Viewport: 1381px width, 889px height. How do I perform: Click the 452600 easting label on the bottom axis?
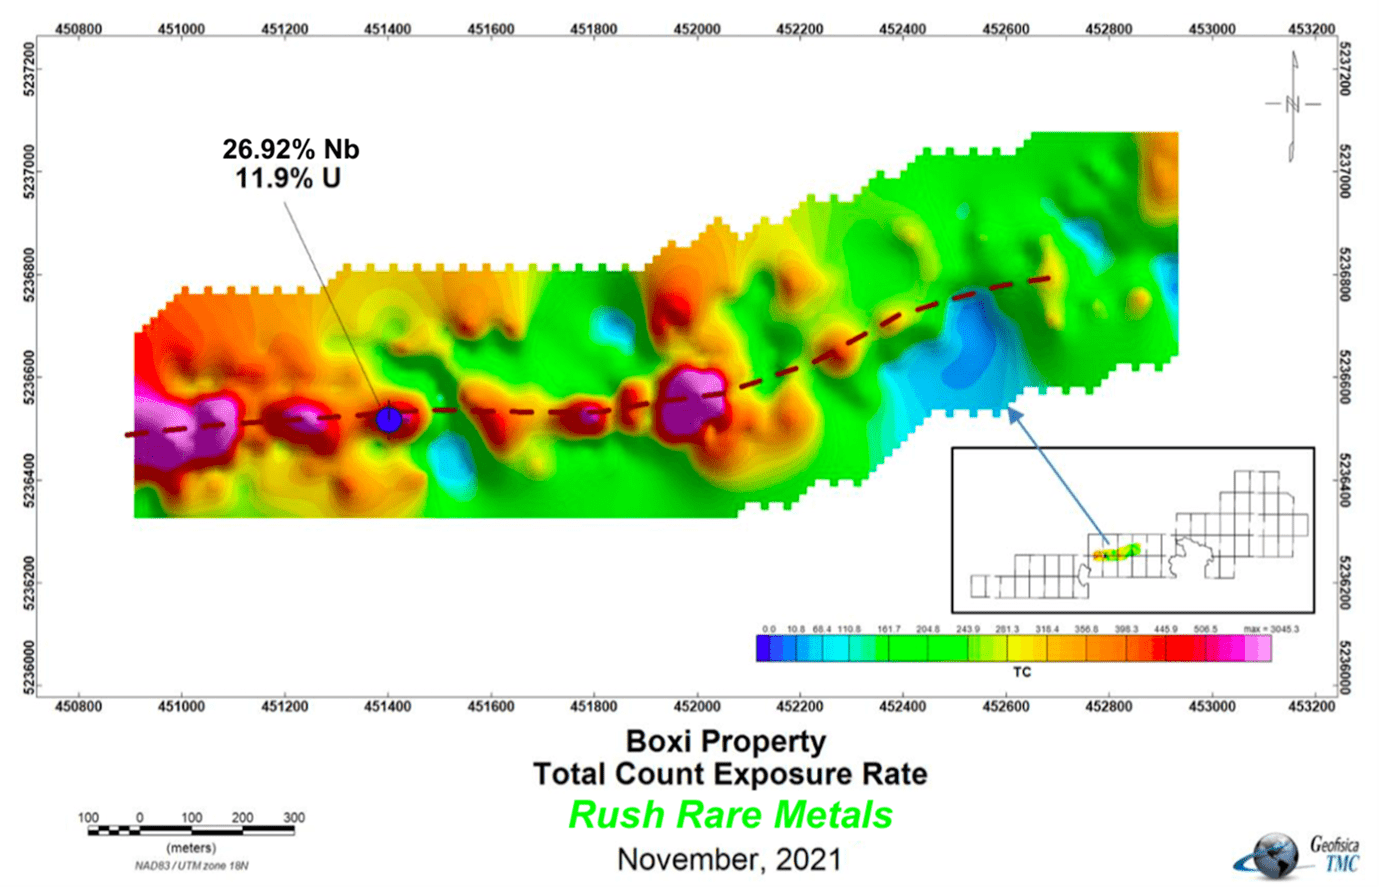[x=1006, y=706]
